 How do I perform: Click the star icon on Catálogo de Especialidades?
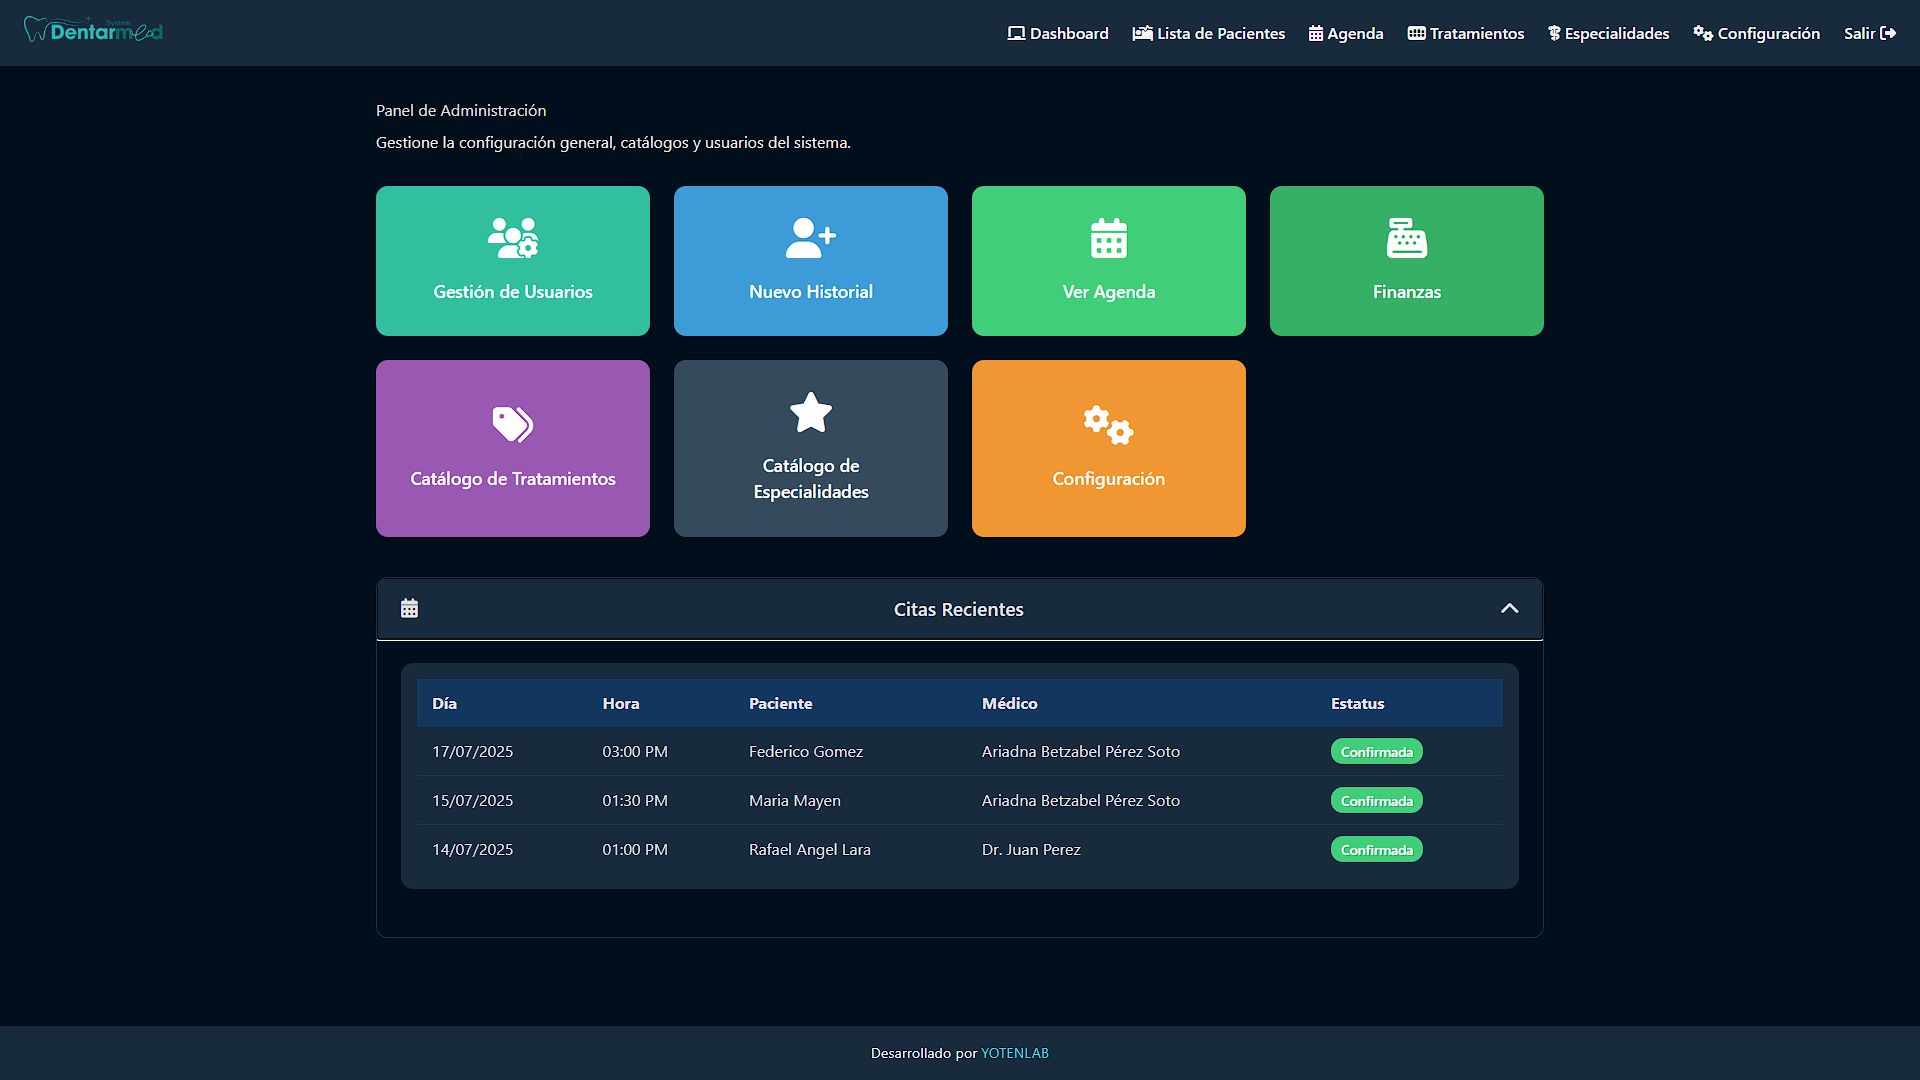[x=811, y=412]
